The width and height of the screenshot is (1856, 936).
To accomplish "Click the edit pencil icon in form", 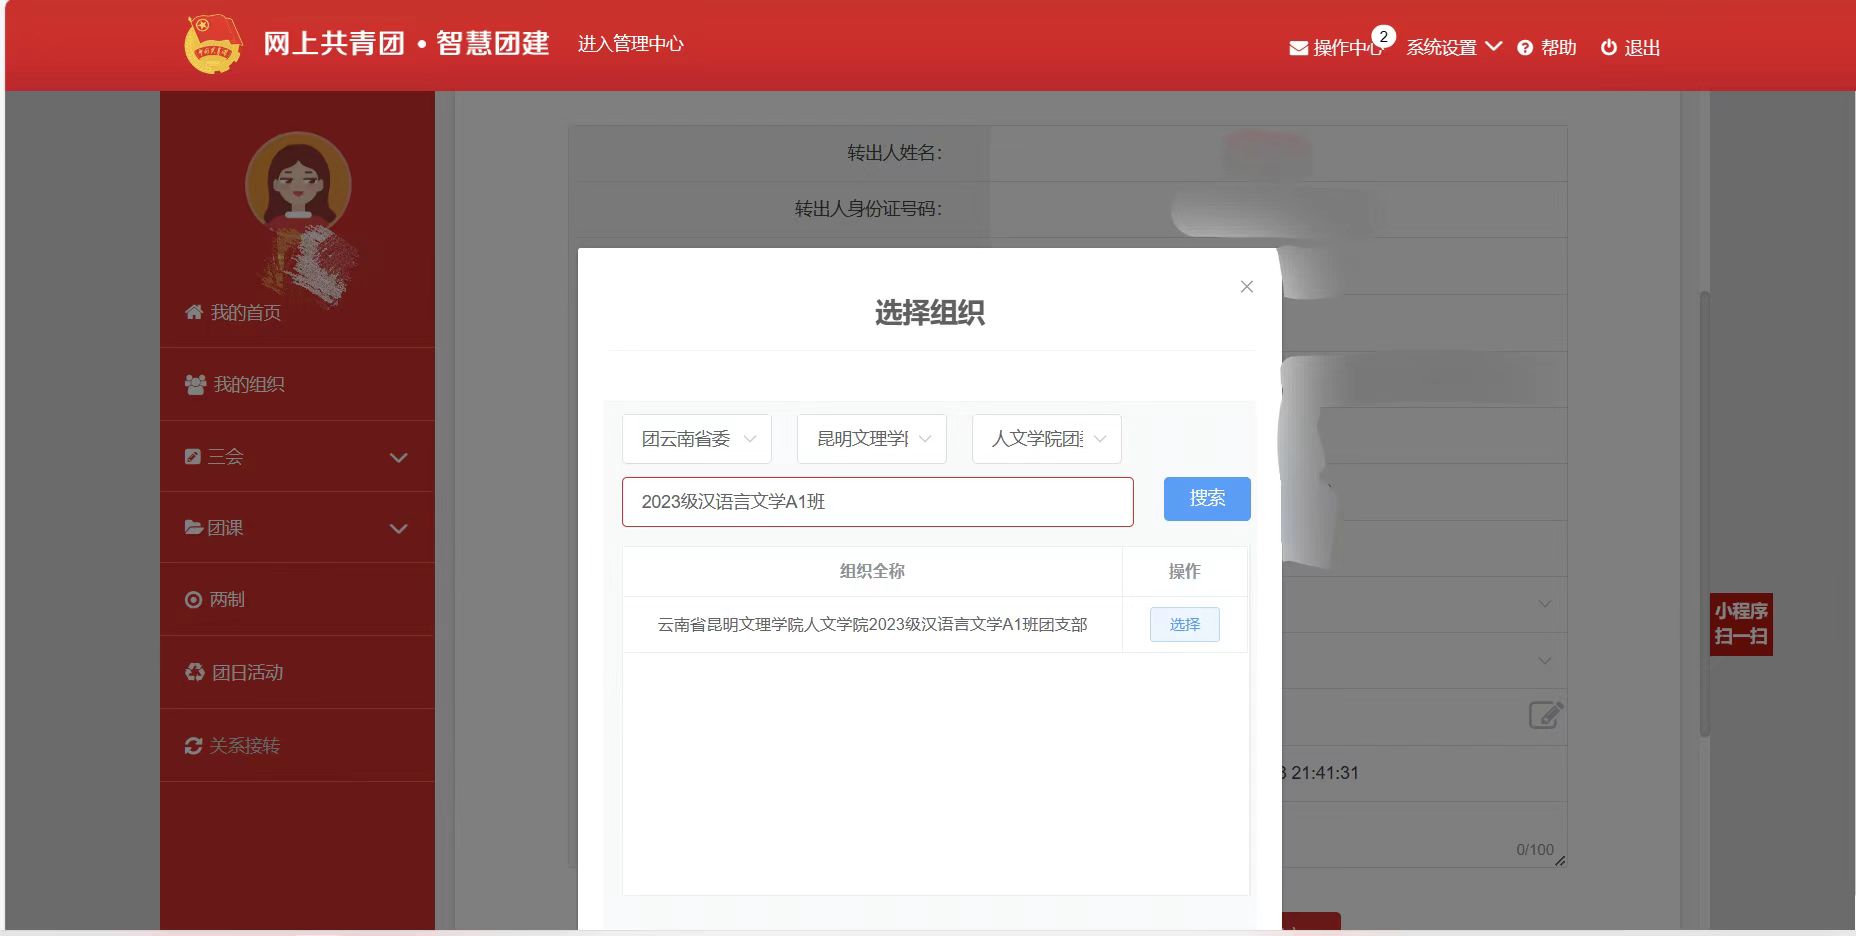I will (x=1545, y=715).
